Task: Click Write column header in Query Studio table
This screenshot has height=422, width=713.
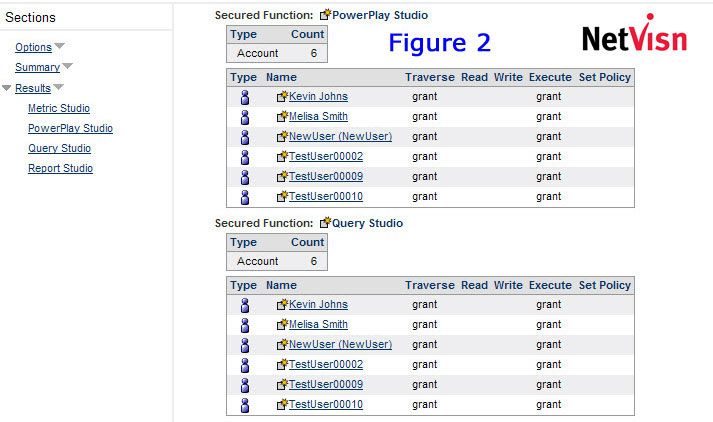Action: point(508,285)
